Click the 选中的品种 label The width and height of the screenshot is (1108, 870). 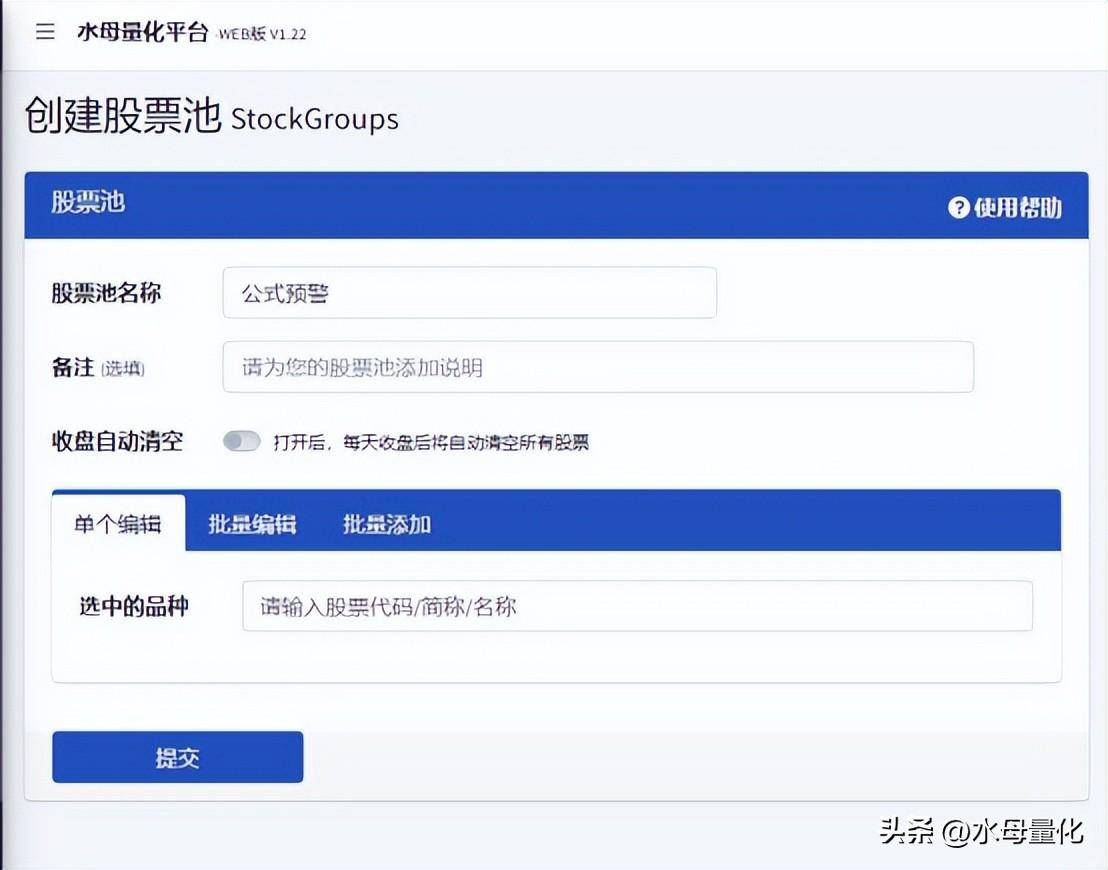134,606
